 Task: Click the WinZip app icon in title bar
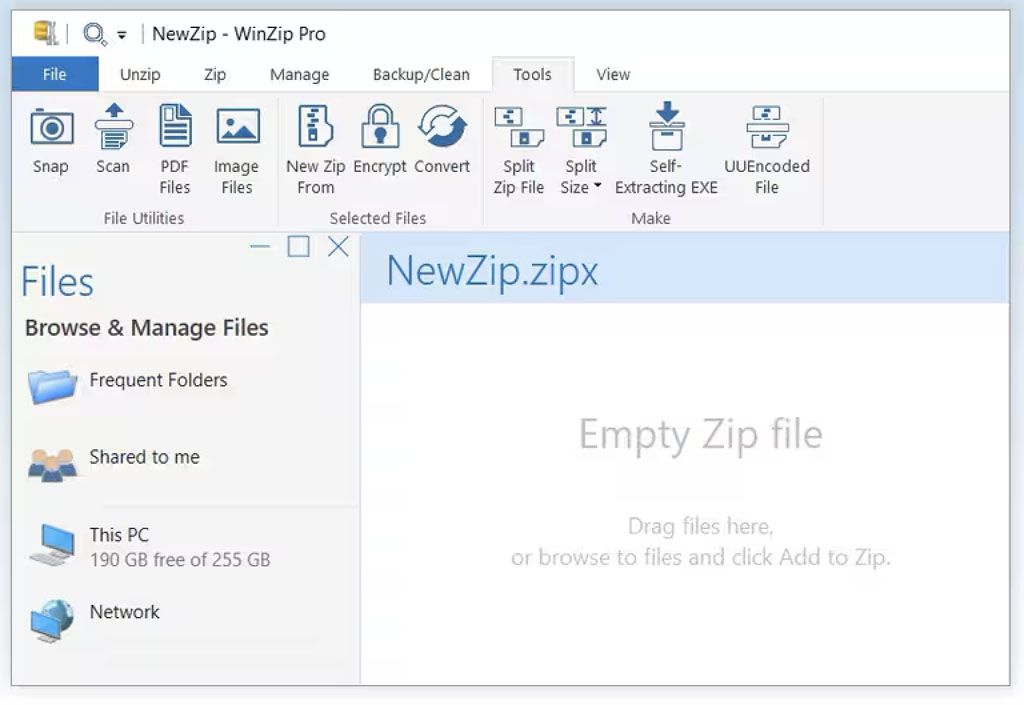coord(45,33)
